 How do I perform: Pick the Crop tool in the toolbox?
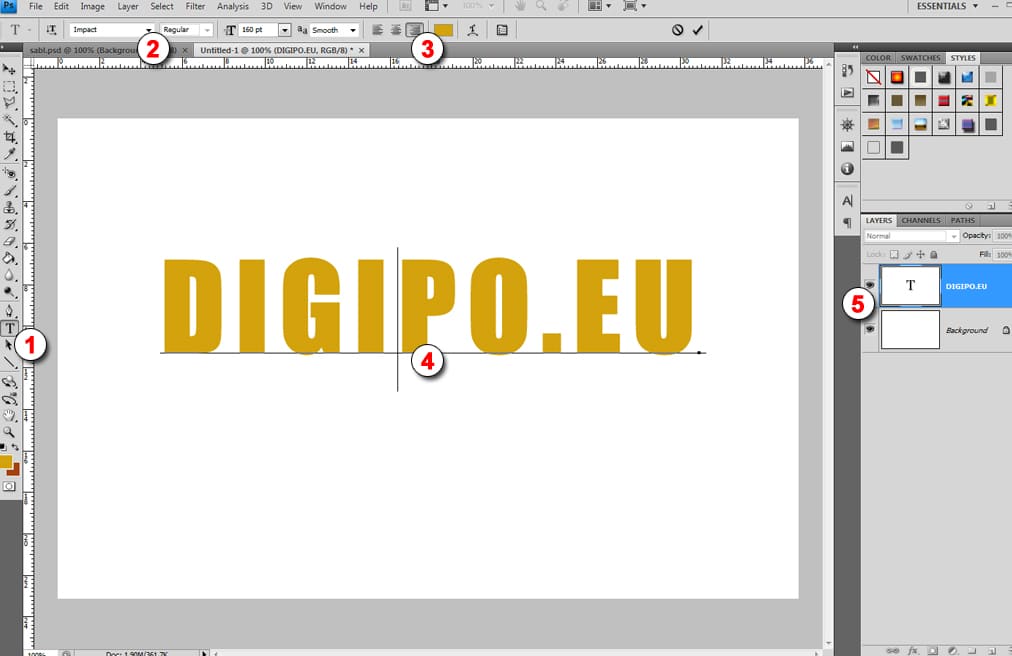pos(10,137)
